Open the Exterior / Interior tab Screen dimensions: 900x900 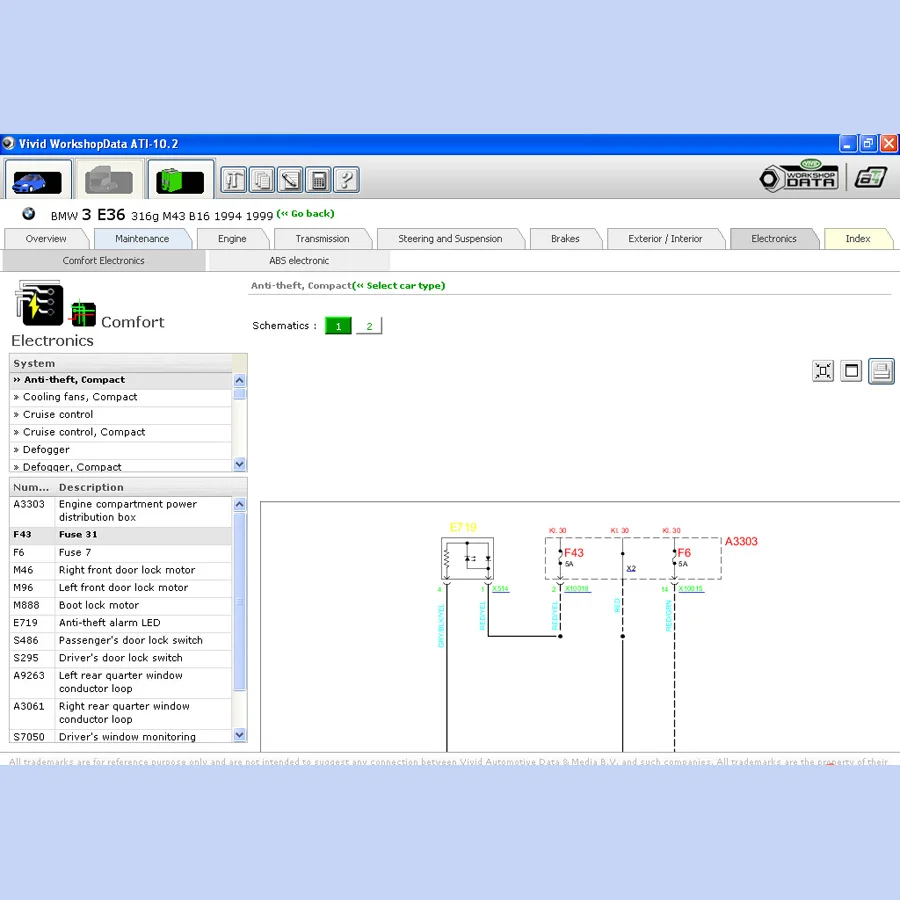pyautogui.click(x=665, y=239)
